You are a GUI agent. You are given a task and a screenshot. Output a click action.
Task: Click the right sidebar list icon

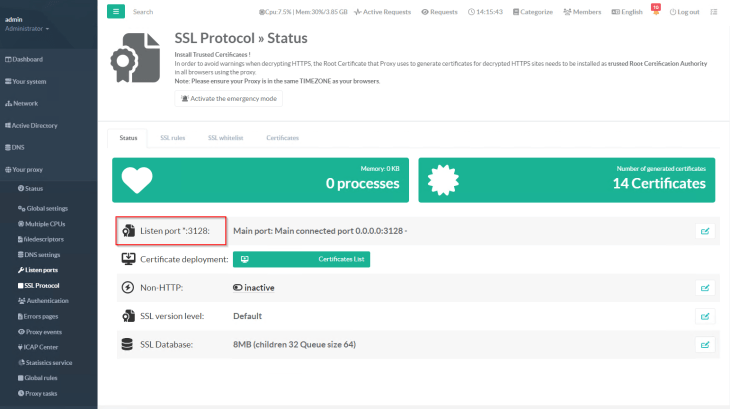click(716, 11)
